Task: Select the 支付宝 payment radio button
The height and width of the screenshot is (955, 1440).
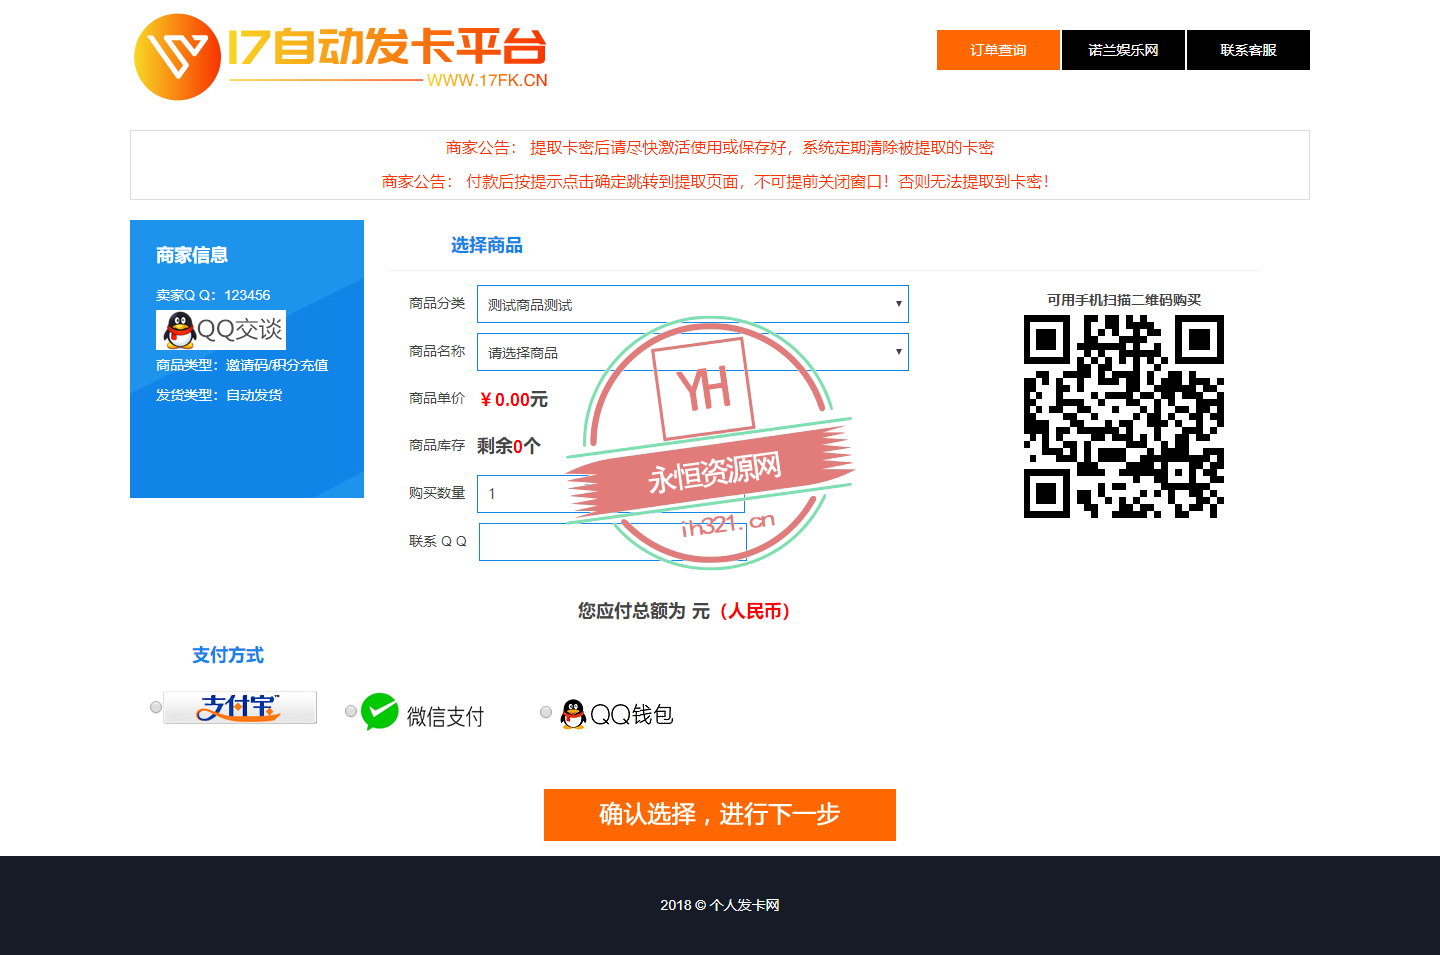Action: [155, 706]
